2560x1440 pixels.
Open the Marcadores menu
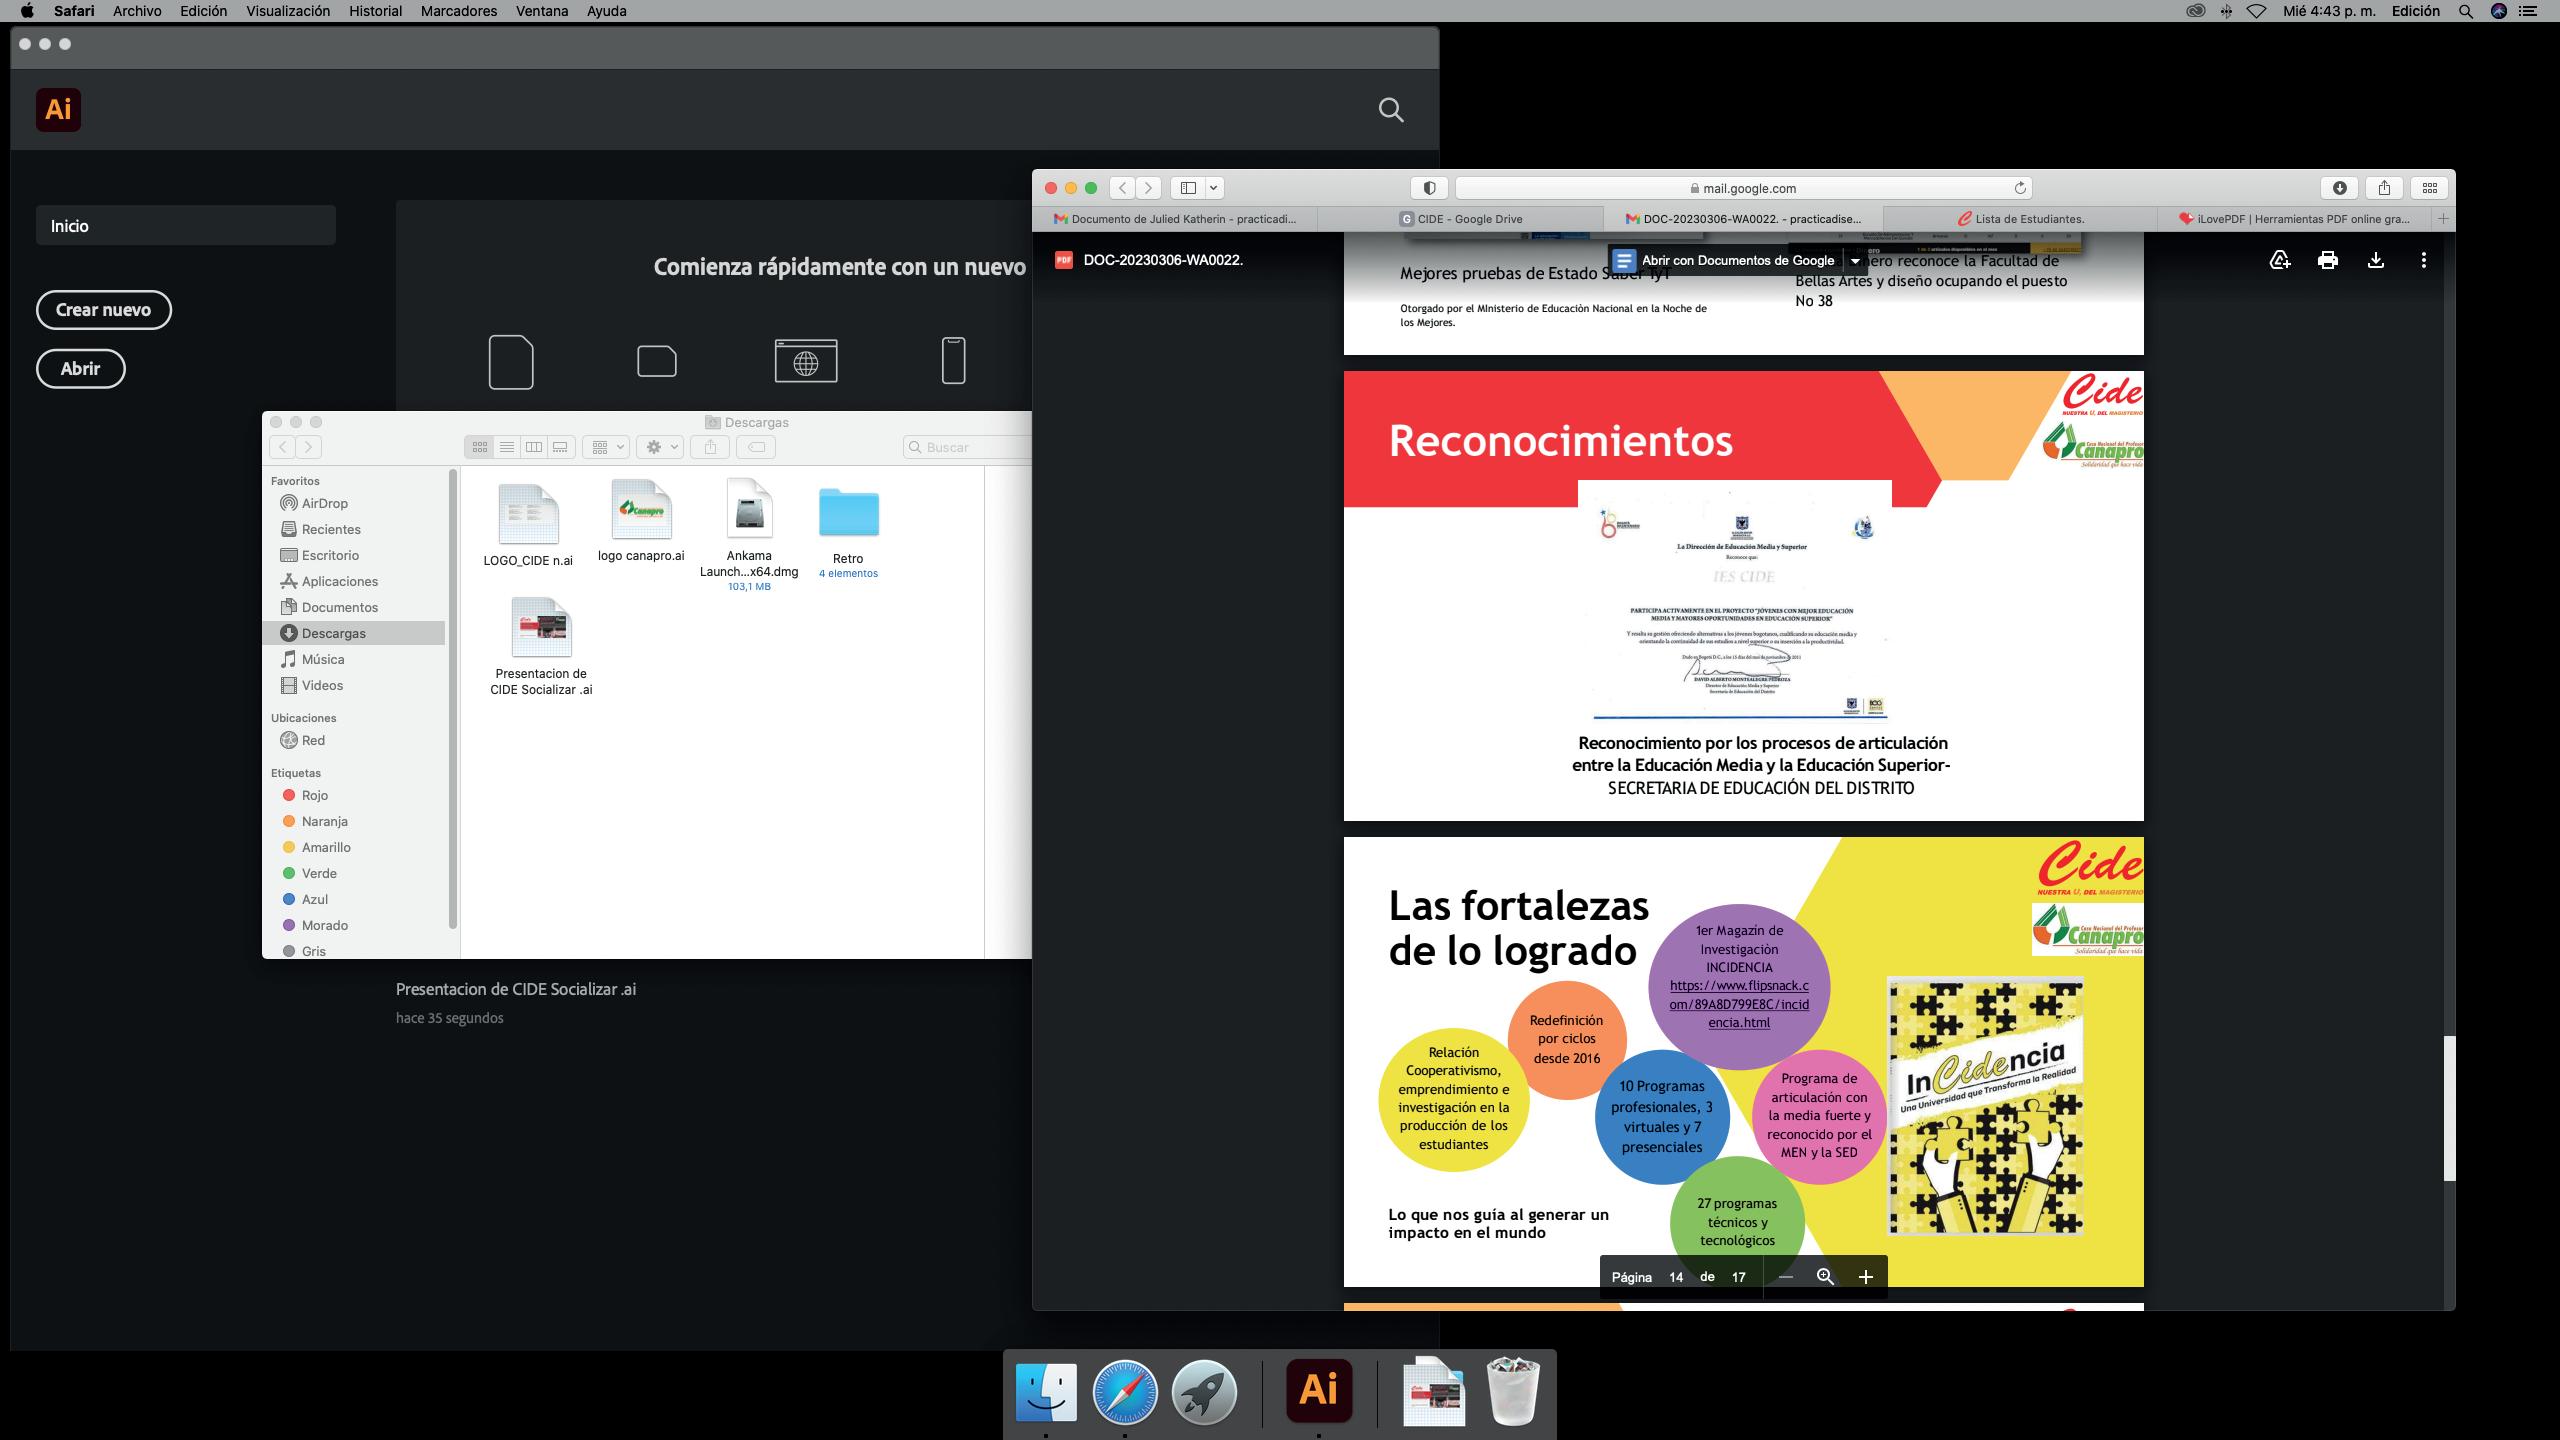(458, 11)
